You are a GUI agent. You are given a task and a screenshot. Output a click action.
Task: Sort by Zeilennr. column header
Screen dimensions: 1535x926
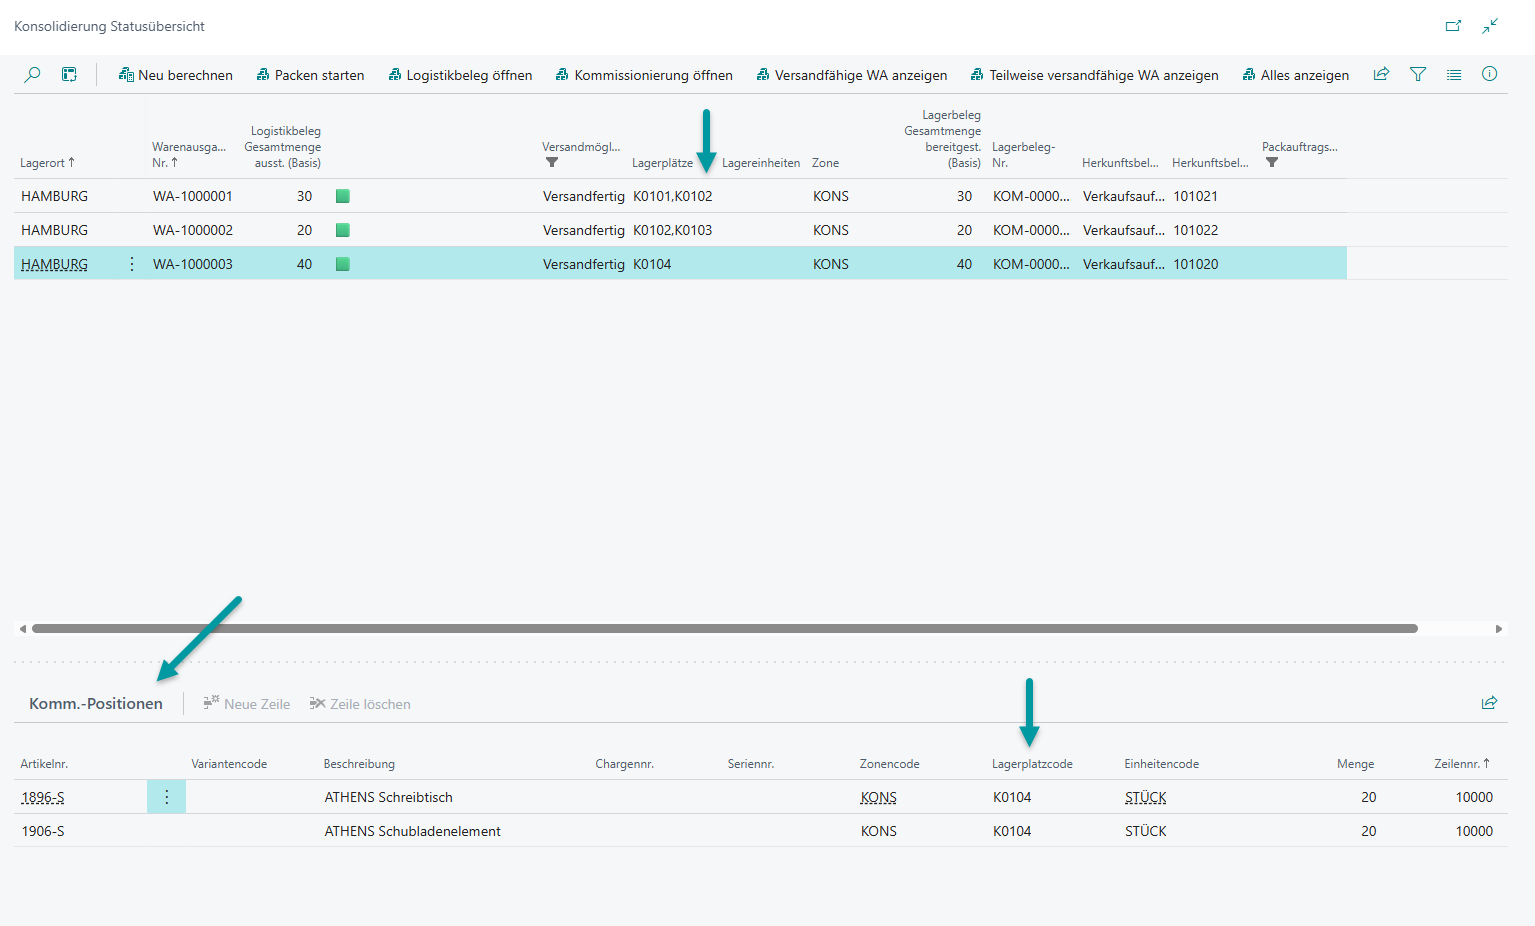pos(1462,764)
